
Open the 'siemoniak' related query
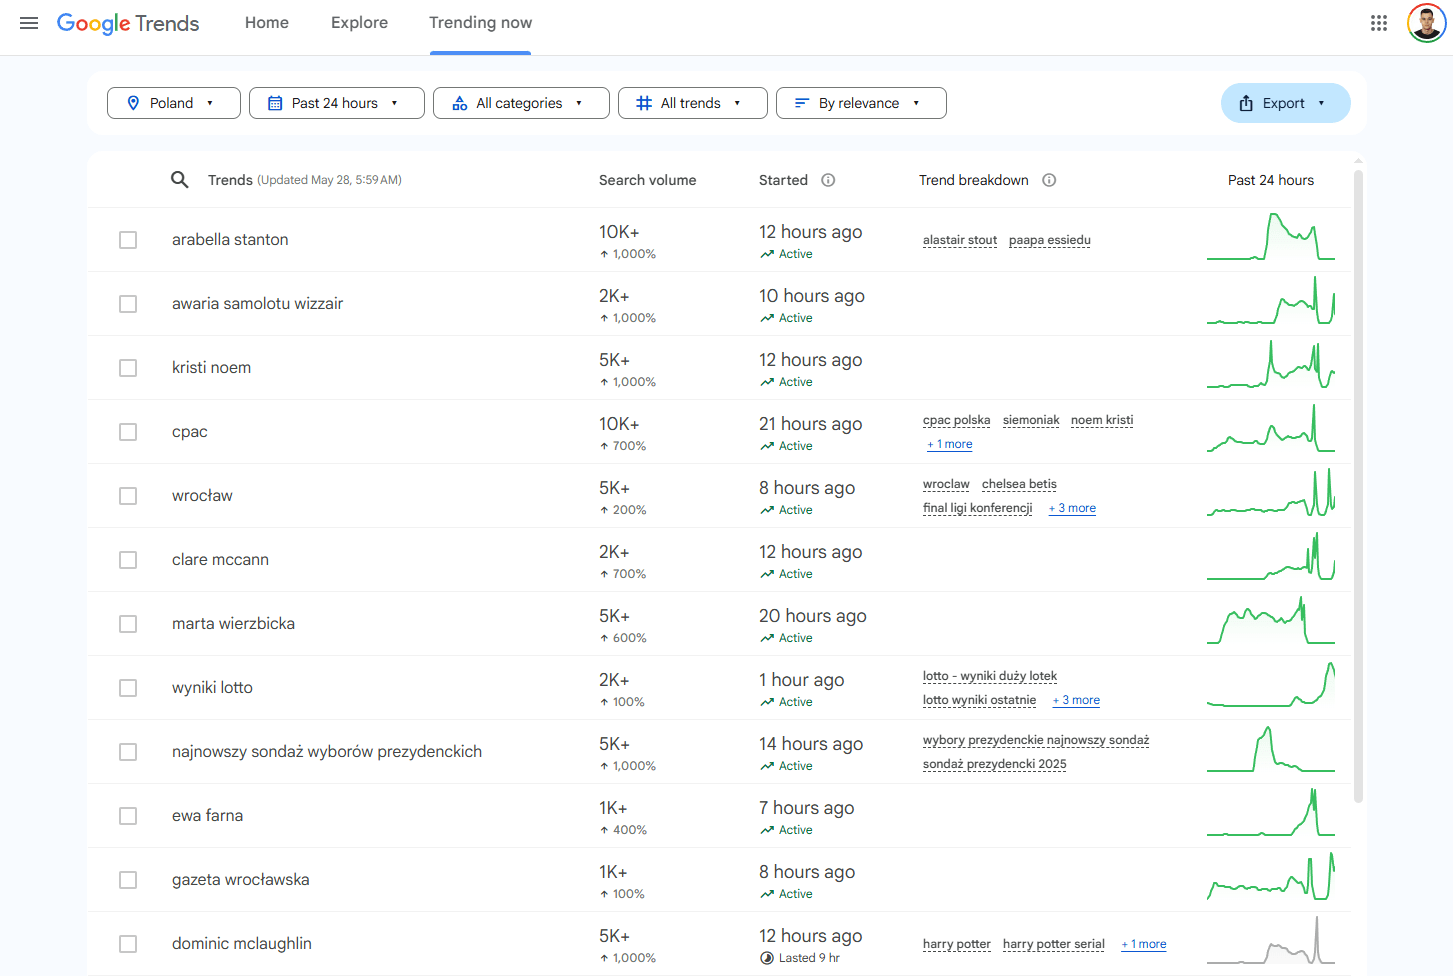(x=1031, y=420)
